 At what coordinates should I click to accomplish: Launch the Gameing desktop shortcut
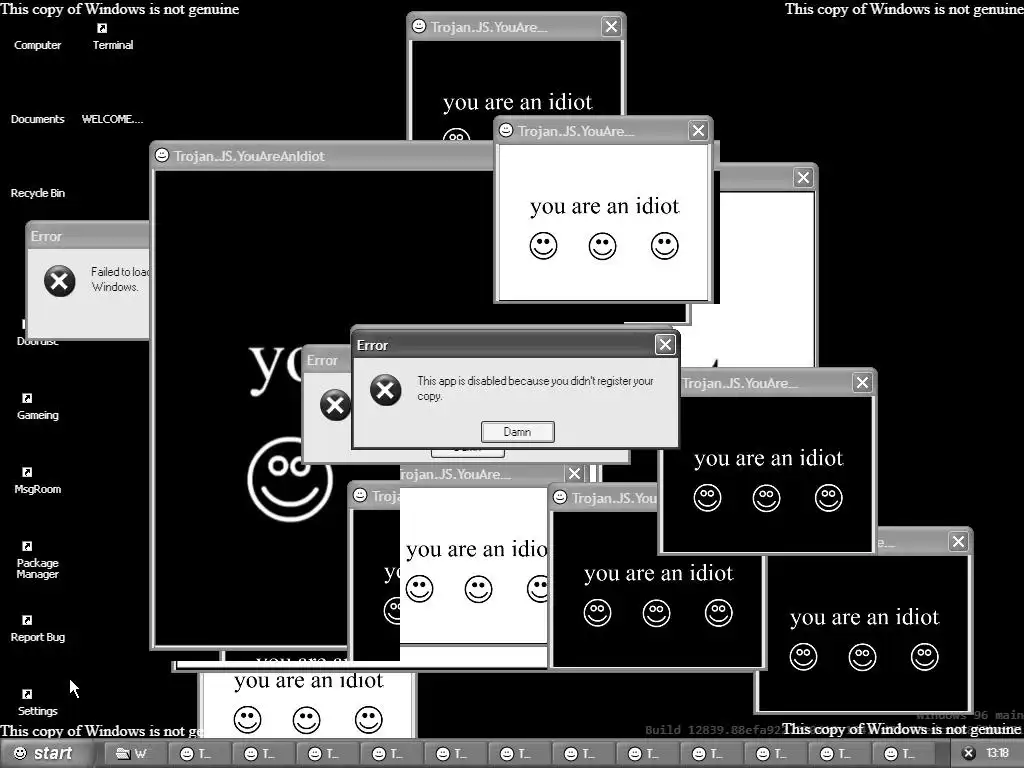[x=37, y=408]
